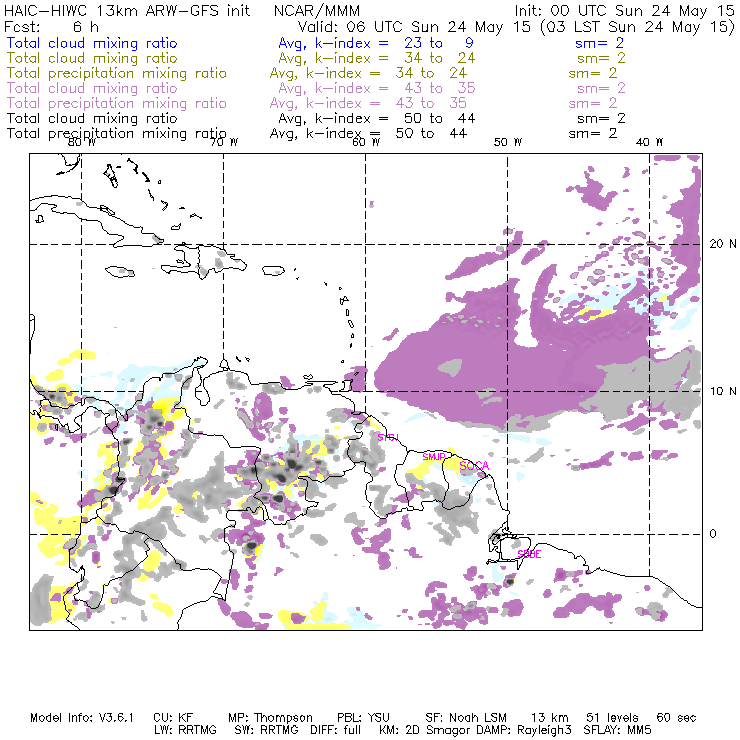
Task: Click the blue 'sm= 2' value
Action: [x=599, y=43]
